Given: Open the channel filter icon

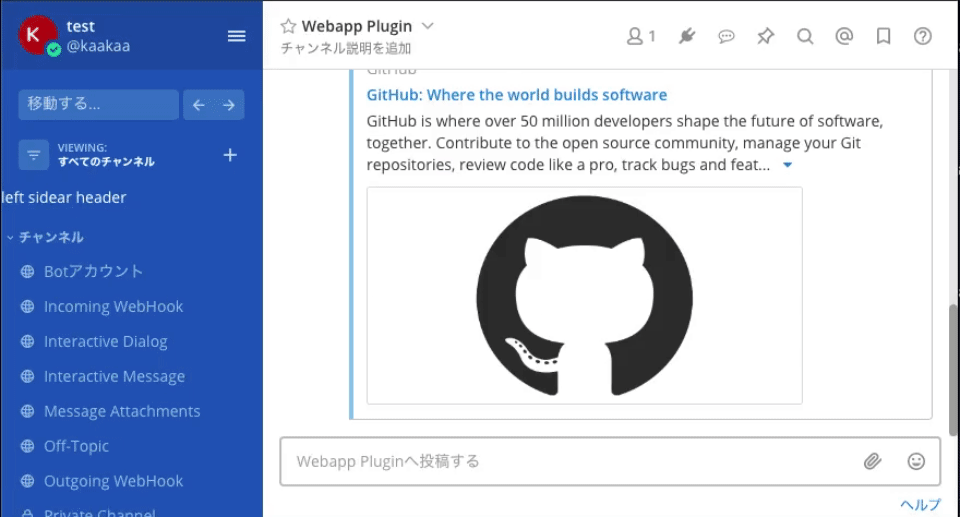Looking at the screenshot, I should point(34,155).
